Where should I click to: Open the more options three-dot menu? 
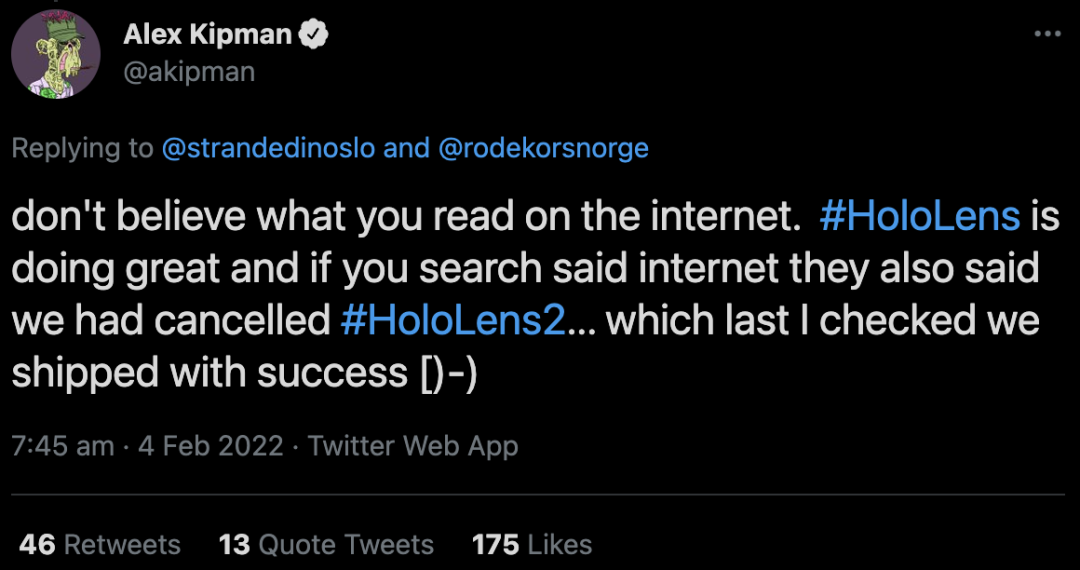[x=1046, y=34]
